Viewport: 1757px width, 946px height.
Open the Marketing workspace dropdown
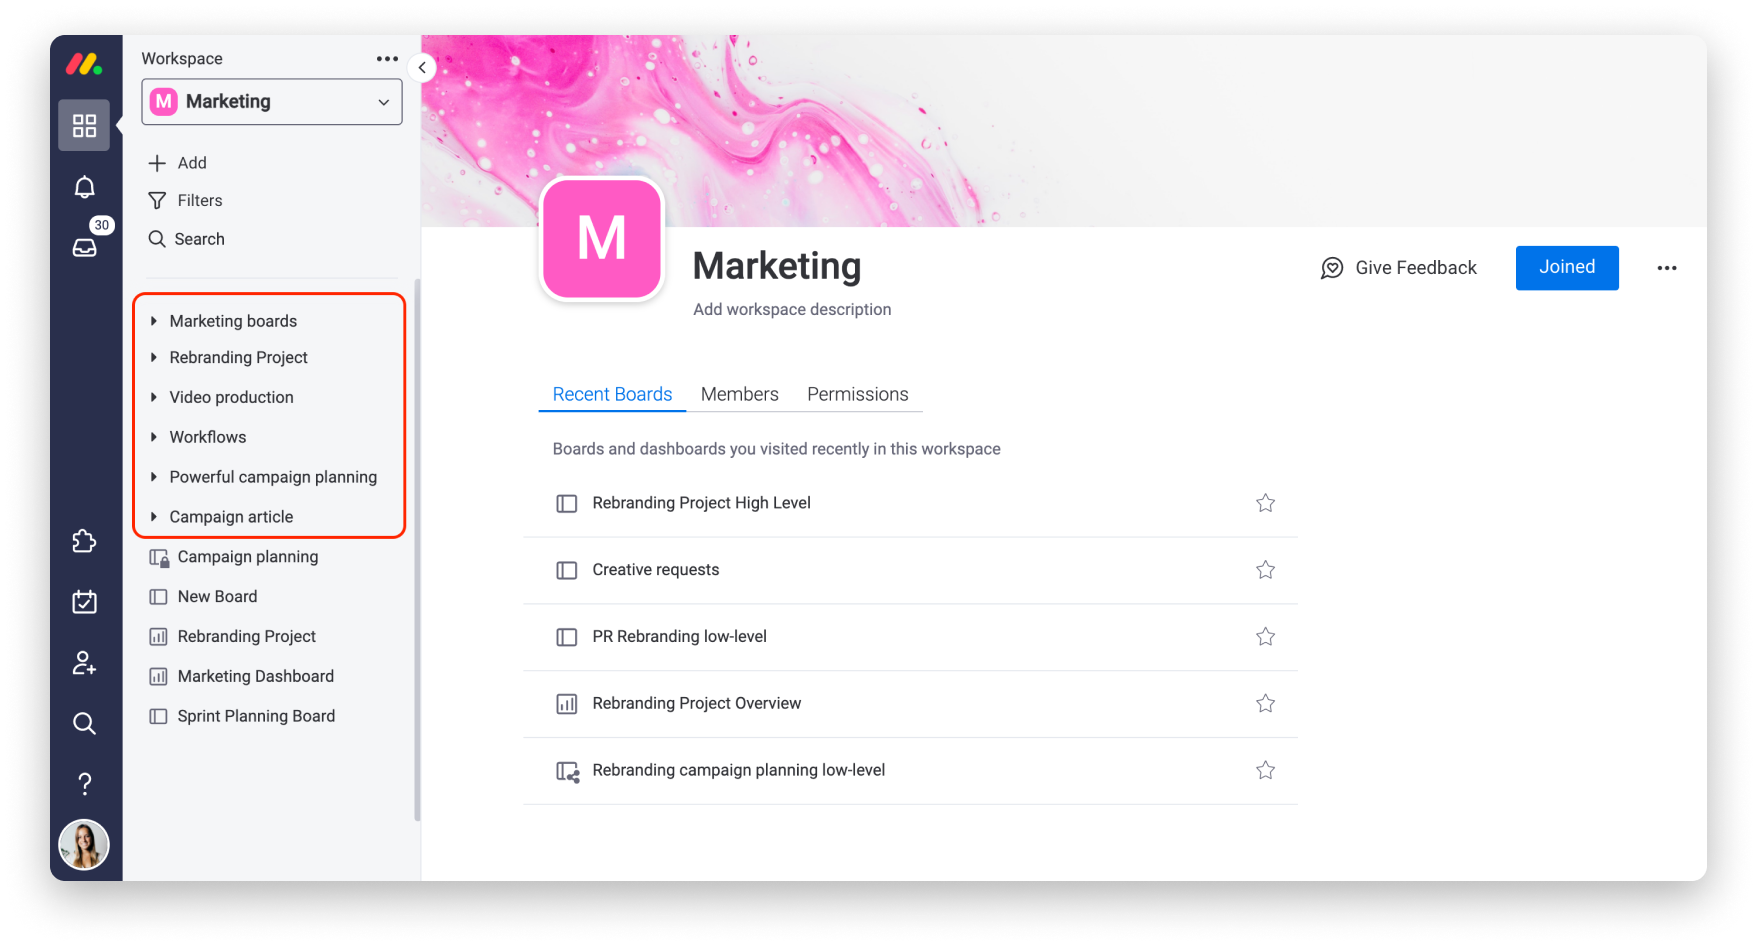point(272,102)
